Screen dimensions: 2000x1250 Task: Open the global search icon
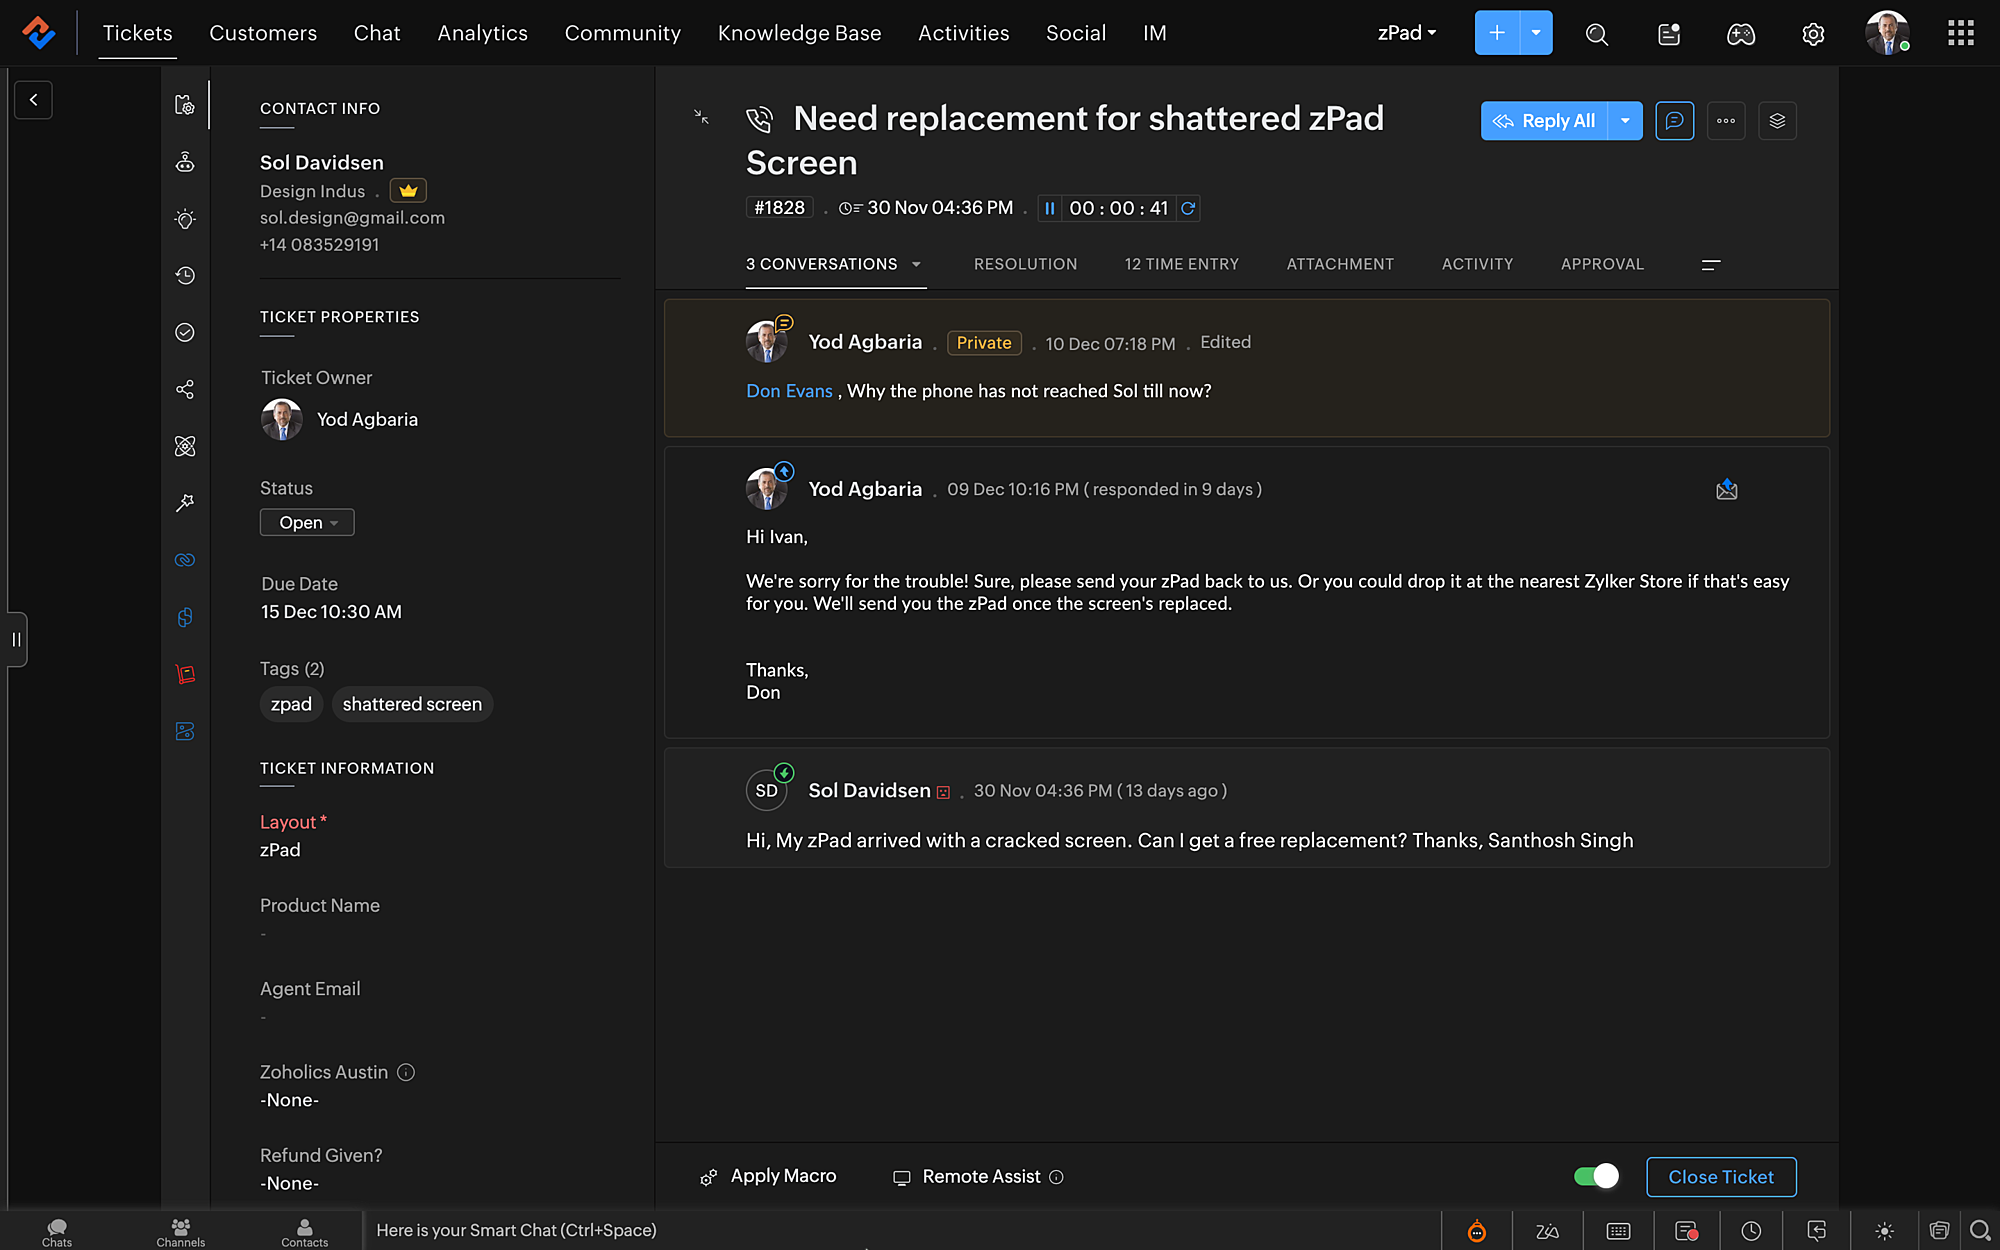(1597, 34)
